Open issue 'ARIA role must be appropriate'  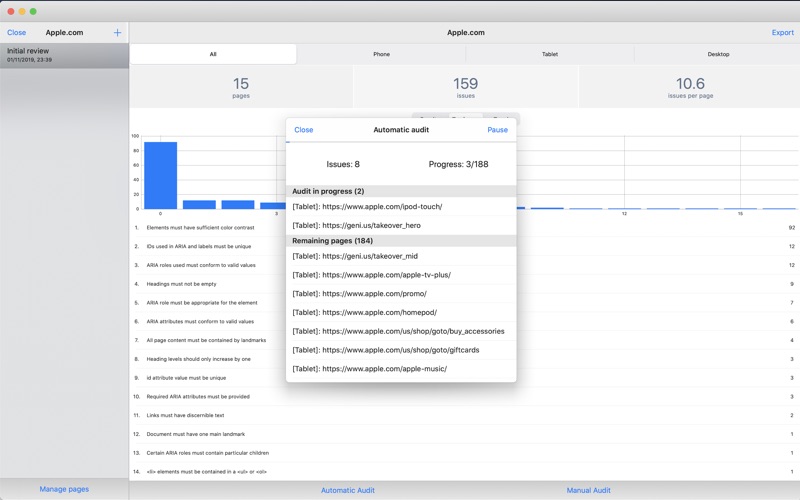pyautogui.click(x=464, y=303)
